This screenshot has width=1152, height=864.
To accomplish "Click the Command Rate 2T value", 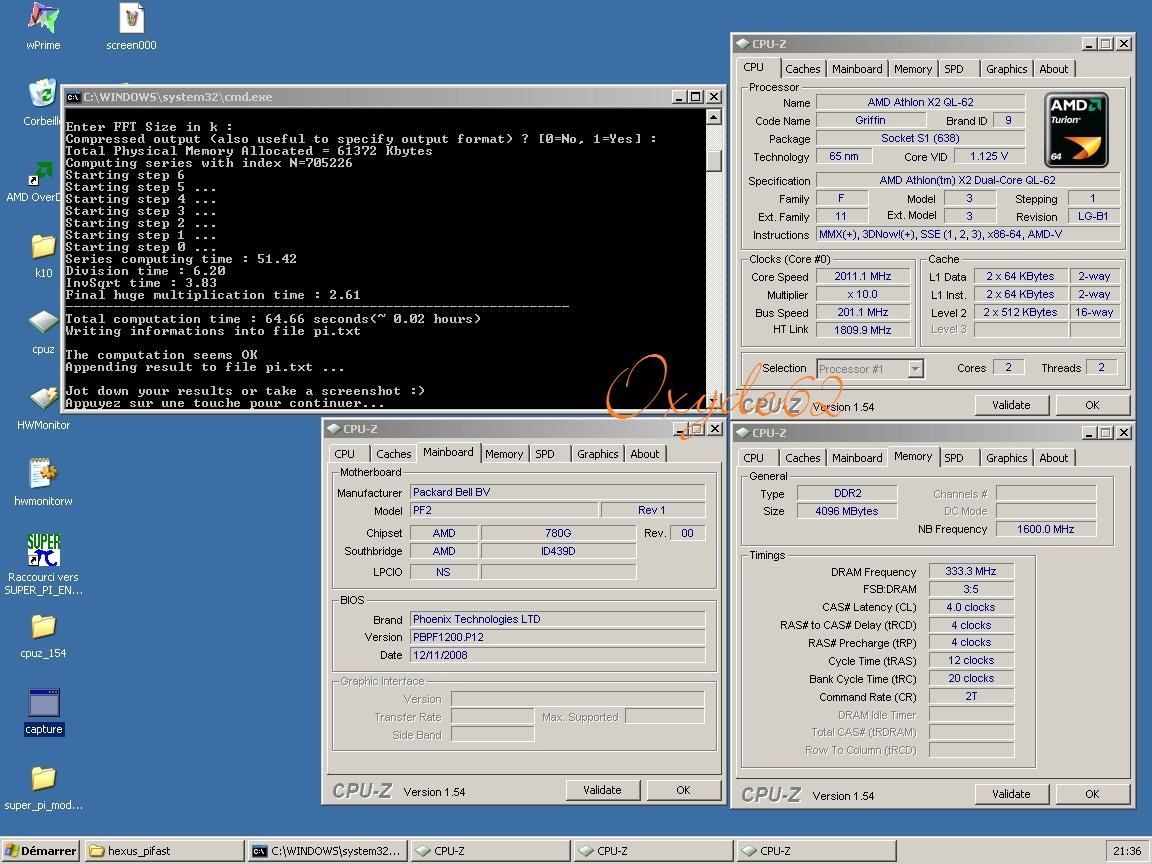I will 971,696.
